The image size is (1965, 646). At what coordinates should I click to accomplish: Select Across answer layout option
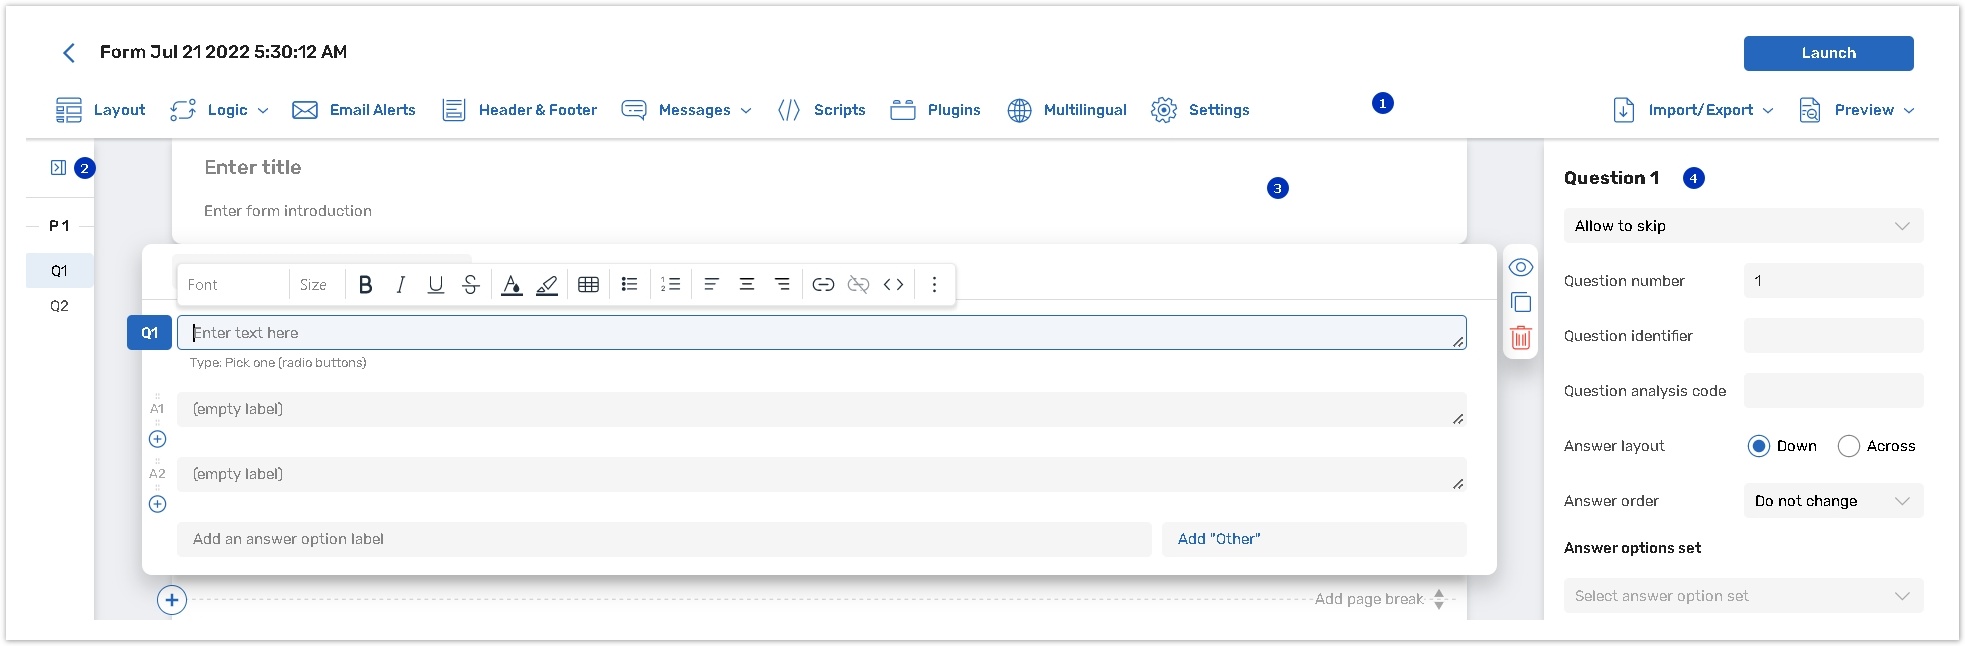(x=1849, y=446)
